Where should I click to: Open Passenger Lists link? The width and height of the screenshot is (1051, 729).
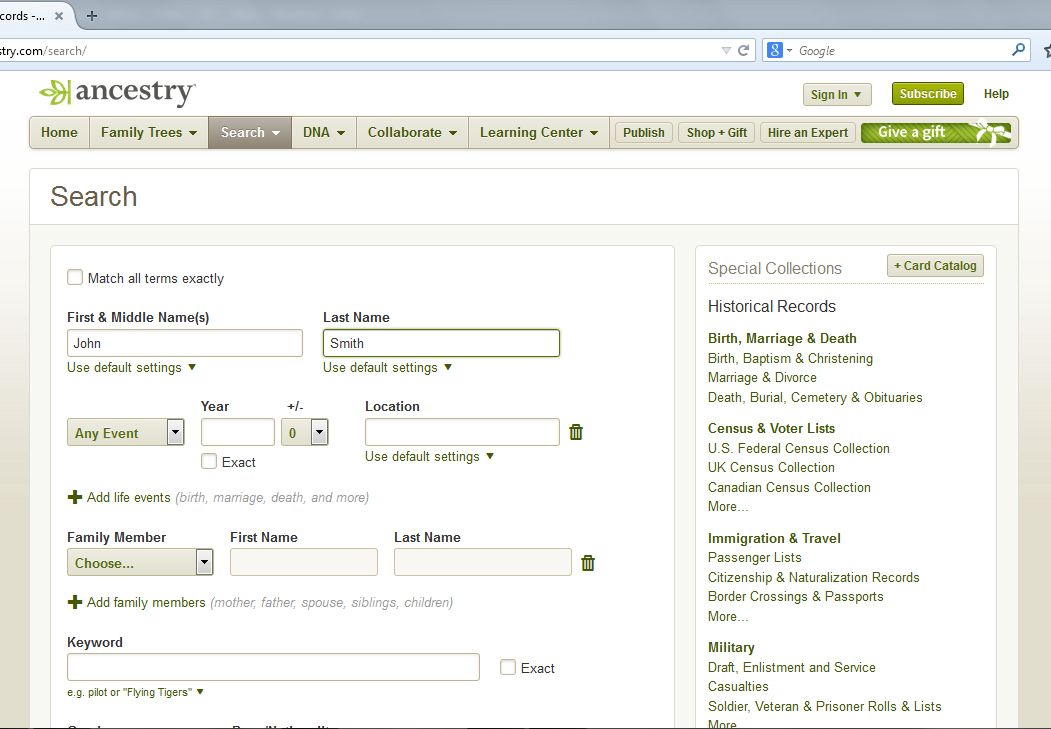tap(755, 557)
